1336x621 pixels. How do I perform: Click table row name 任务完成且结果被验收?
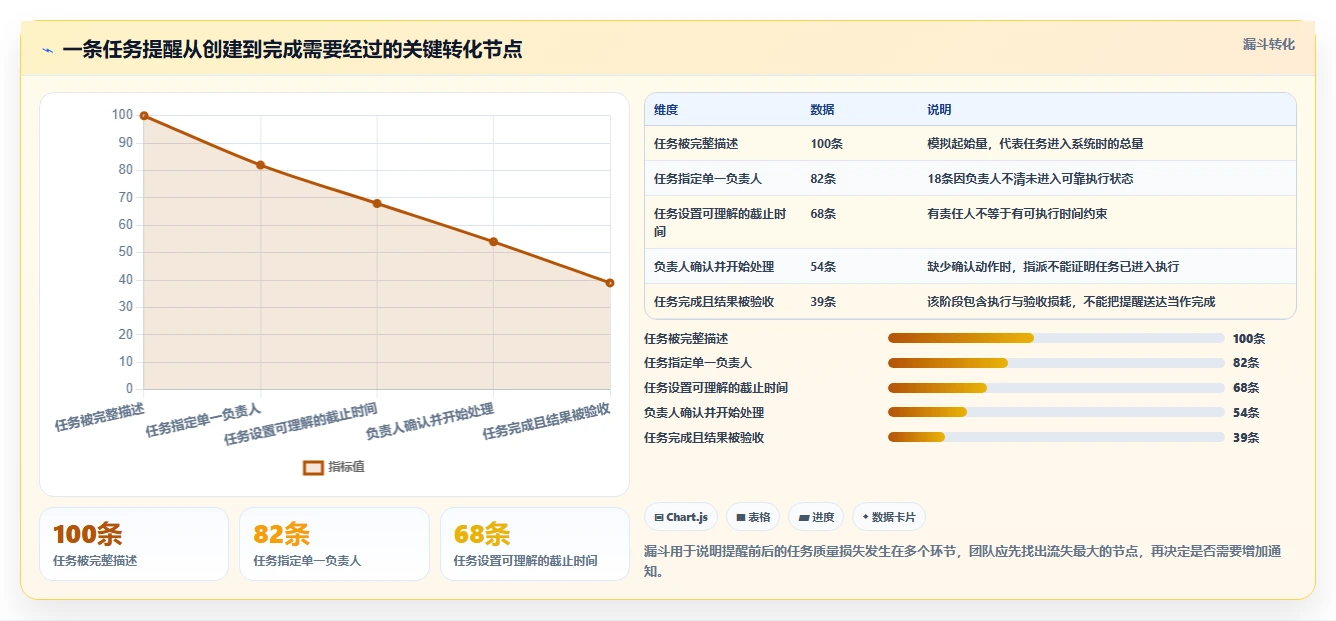[714, 302]
